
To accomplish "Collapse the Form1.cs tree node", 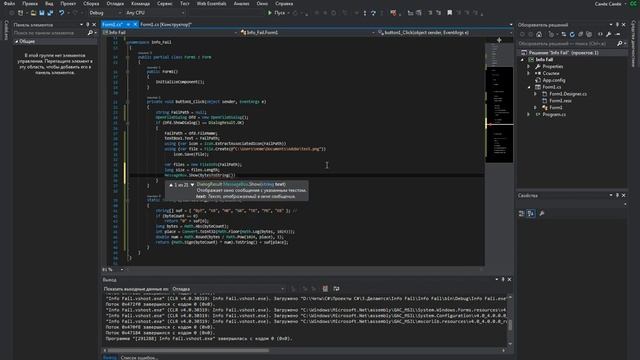I will [529, 87].
